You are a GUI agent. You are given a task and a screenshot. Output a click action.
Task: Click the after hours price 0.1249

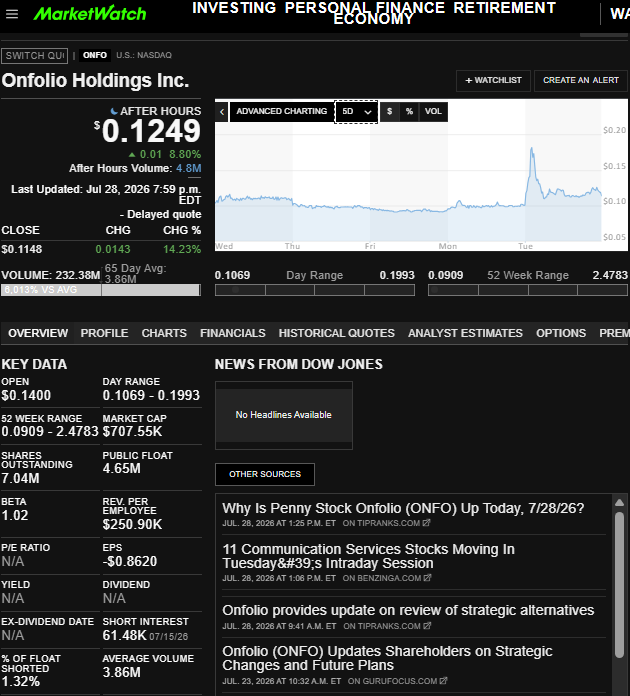tap(151, 131)
